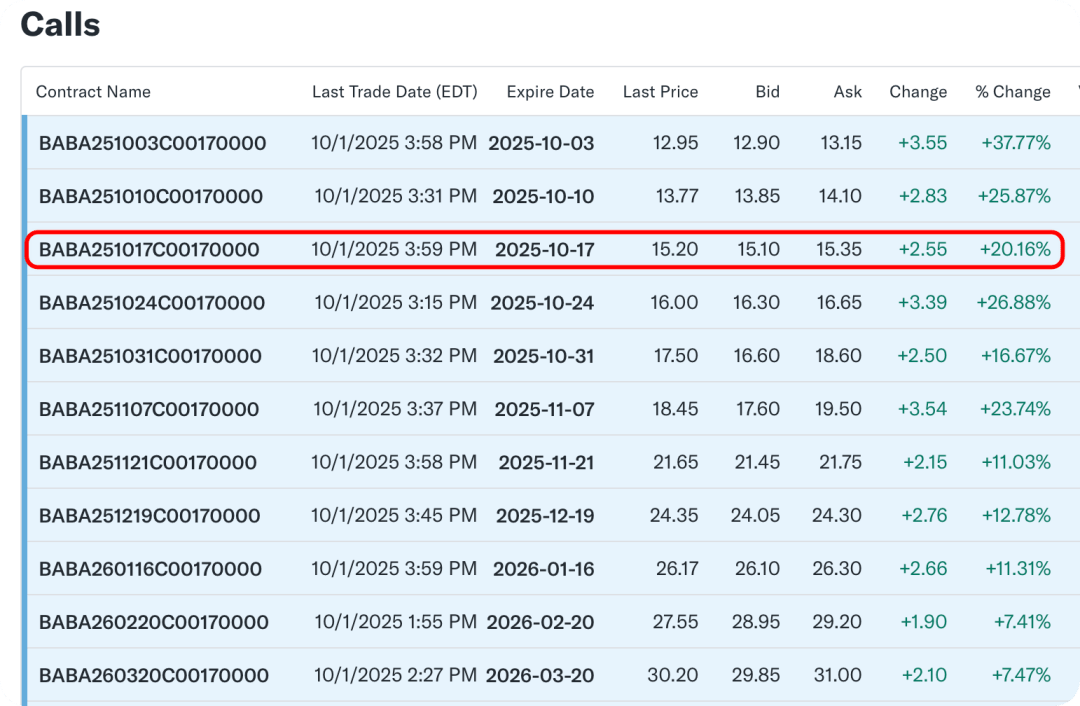1080x706 pixels.
Task: Click expire date 2025-10-24
Action: (542, 302)
